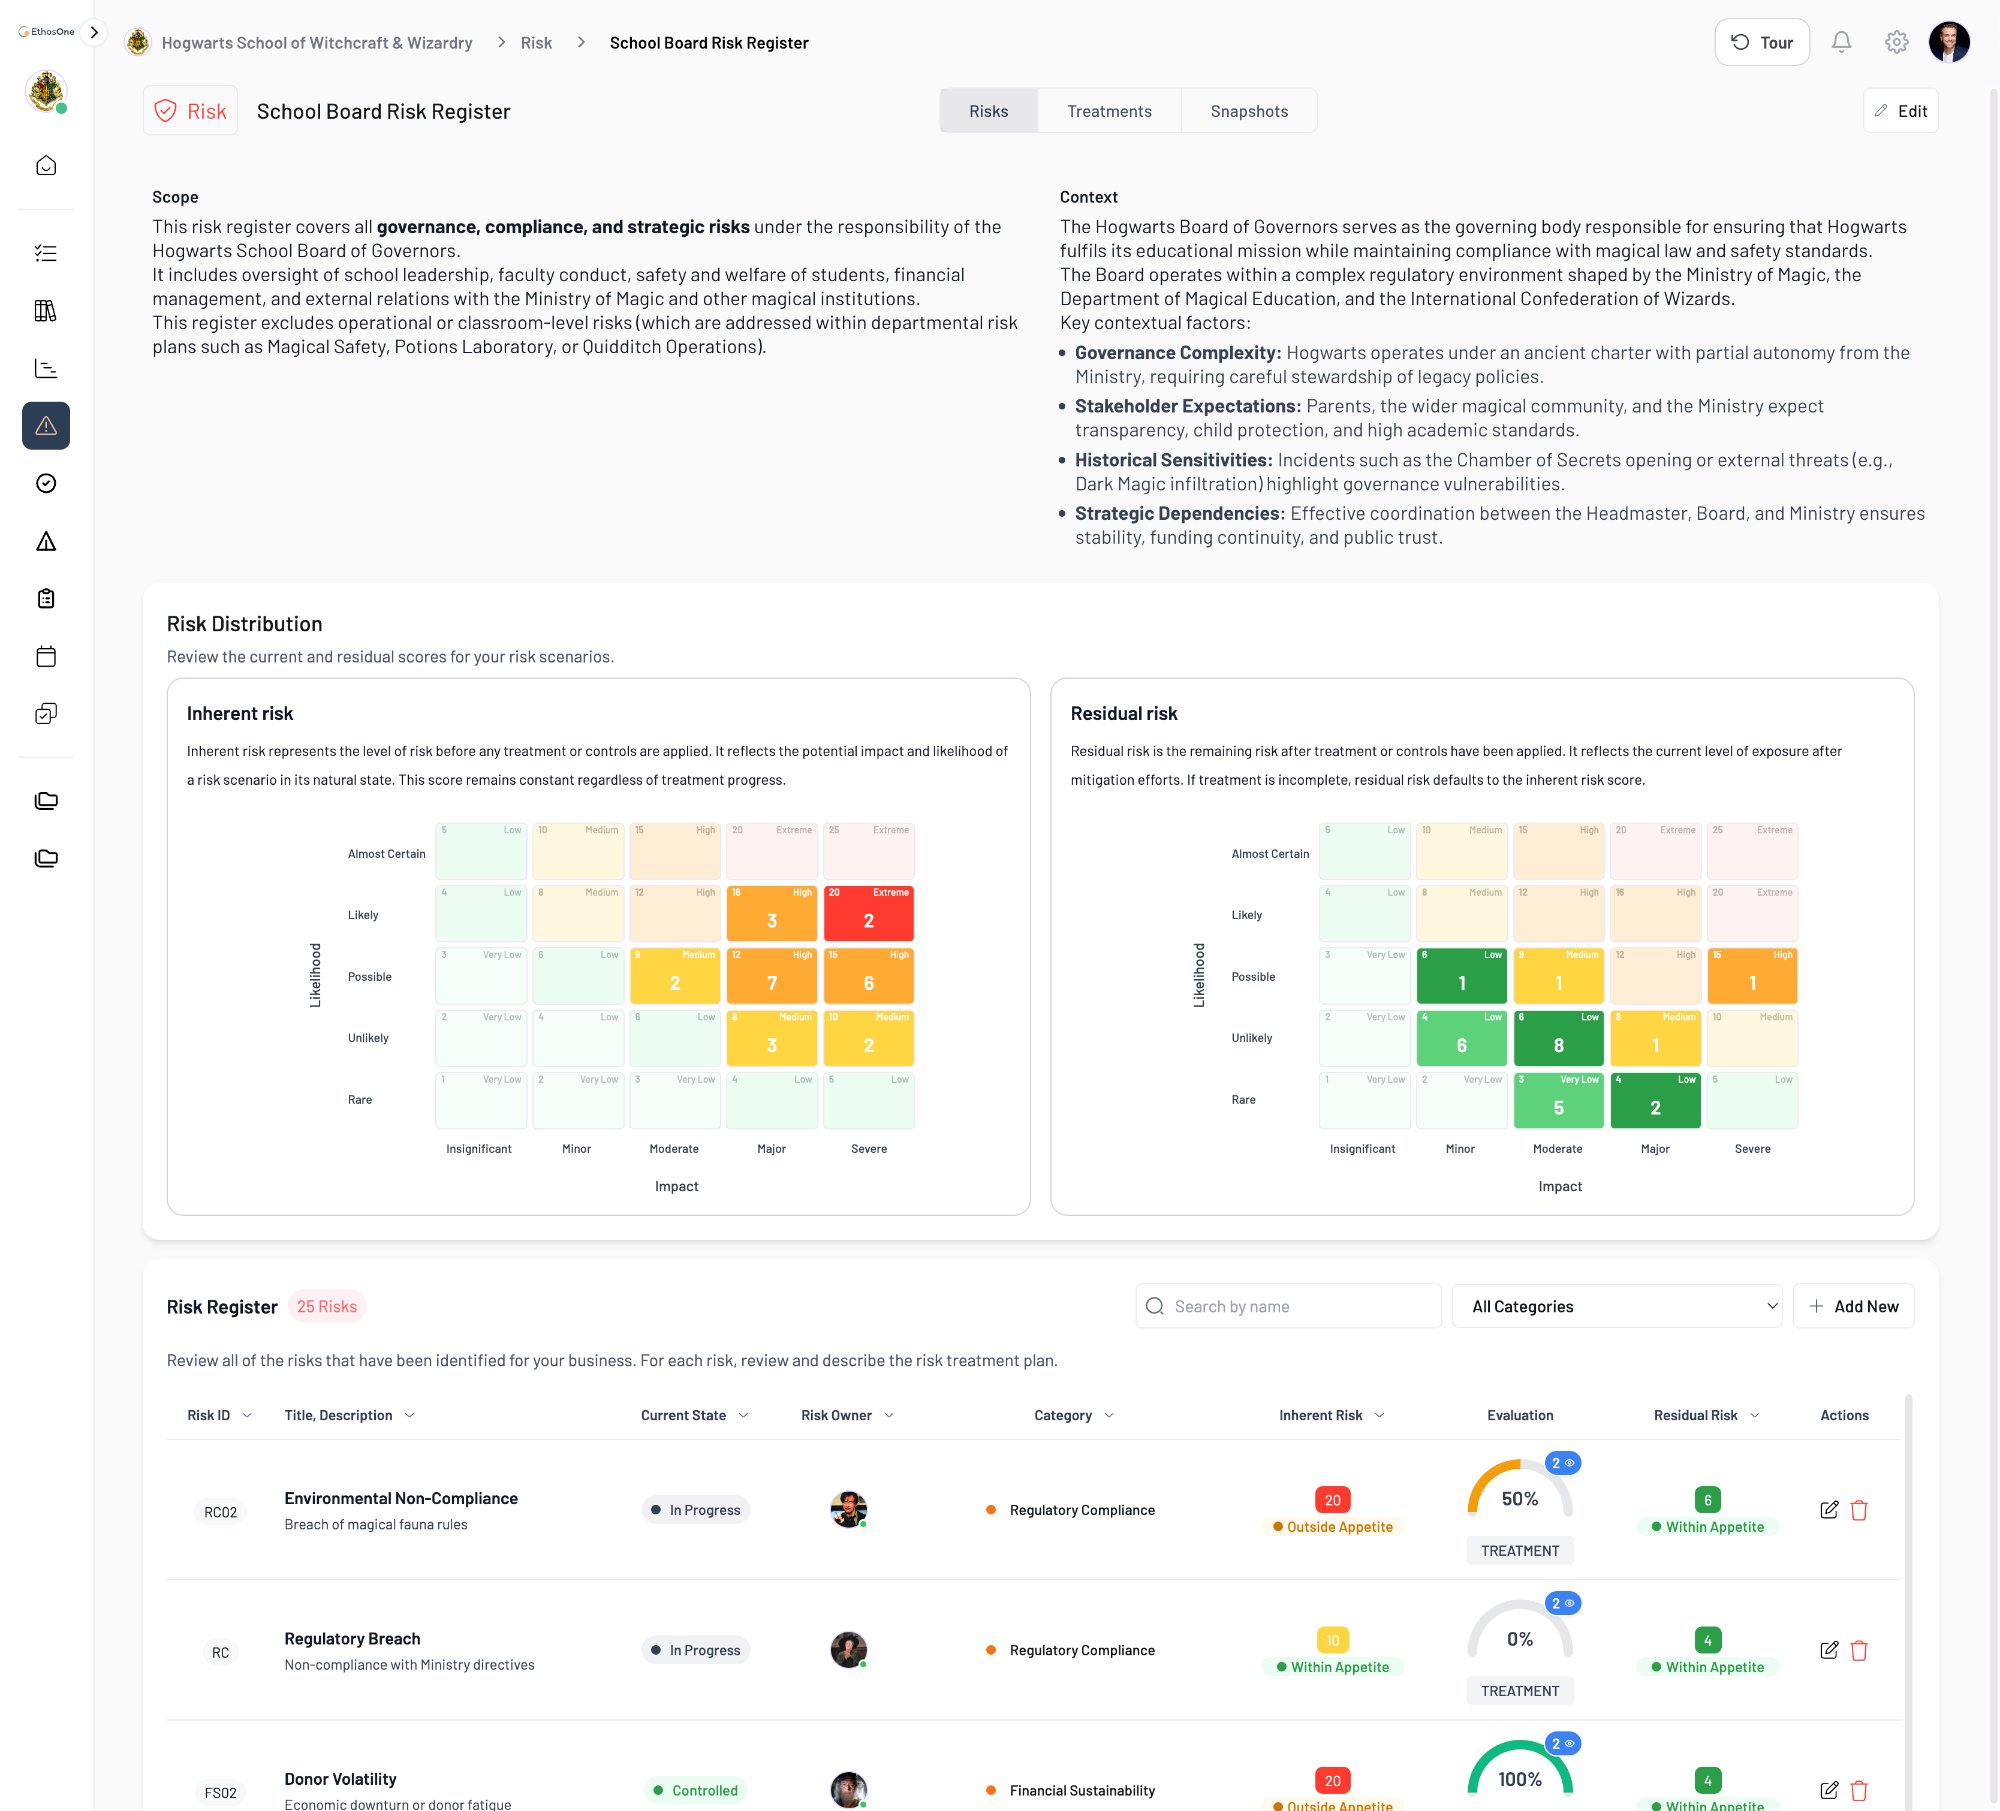Click the edit icon for Regulatory Breach

point(1829,1650)
